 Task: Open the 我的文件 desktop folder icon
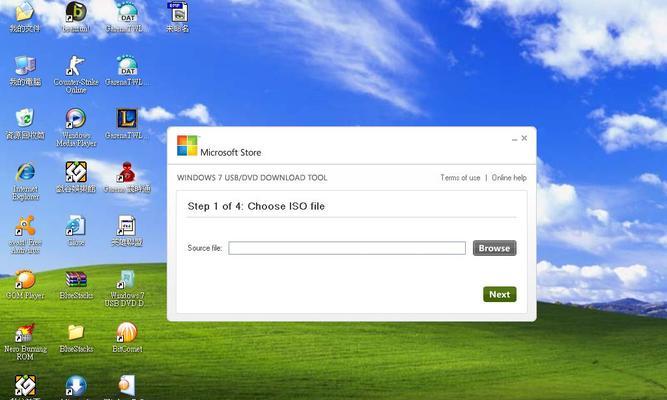click(x=25, y=17)
